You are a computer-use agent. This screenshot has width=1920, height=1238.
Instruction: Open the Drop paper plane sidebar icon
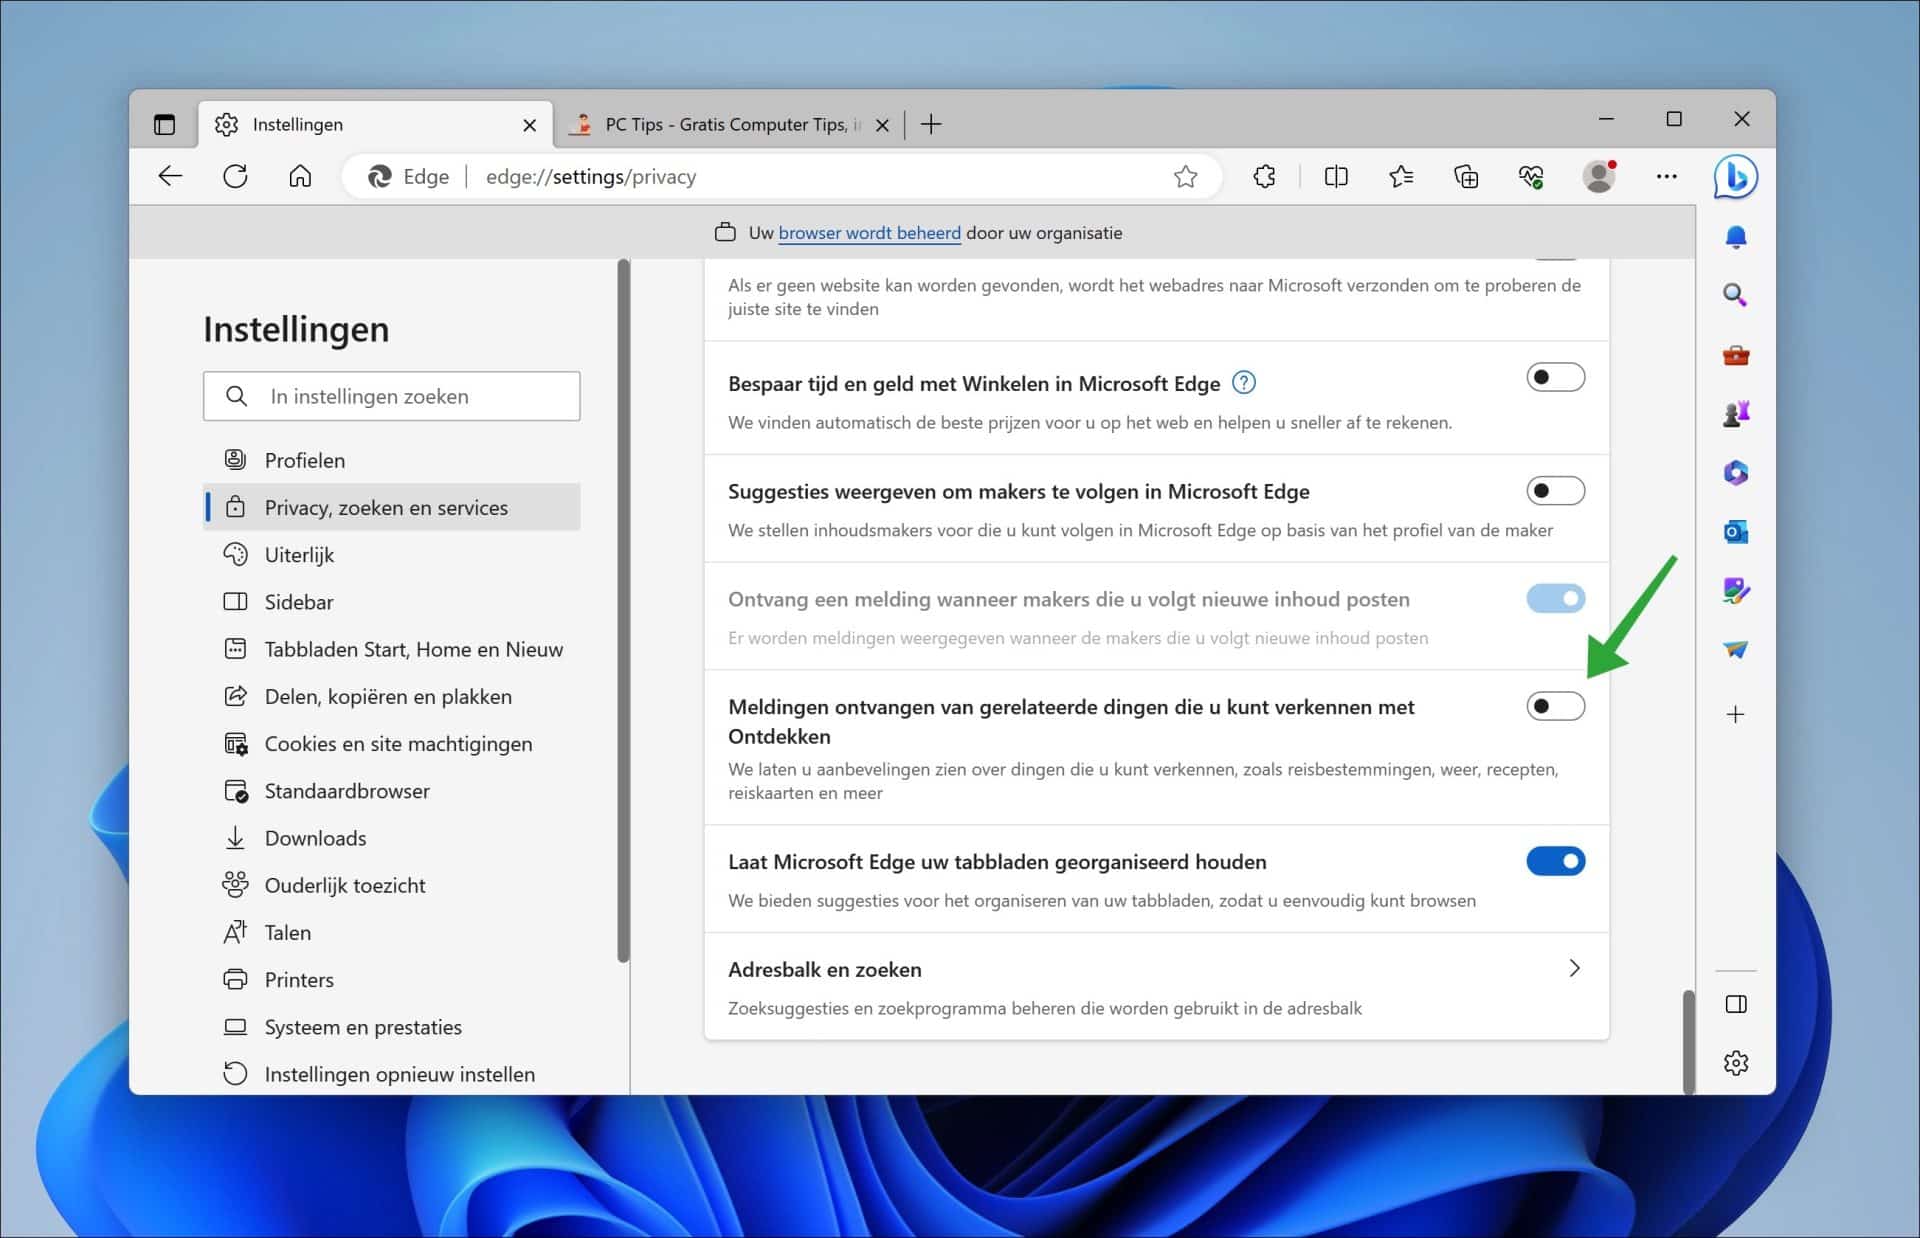click(x=1737, y=650)
